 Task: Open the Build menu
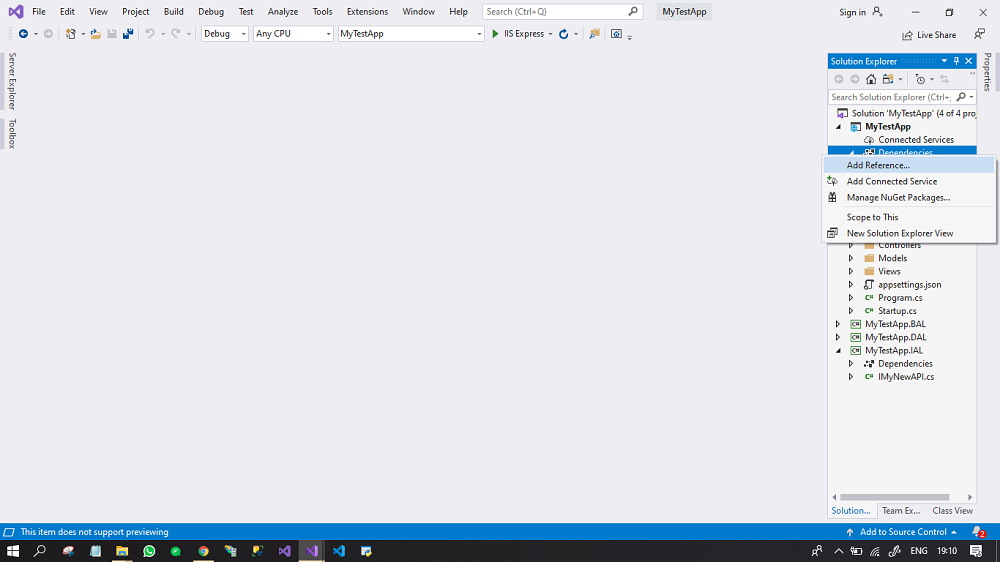coord(173,11)
